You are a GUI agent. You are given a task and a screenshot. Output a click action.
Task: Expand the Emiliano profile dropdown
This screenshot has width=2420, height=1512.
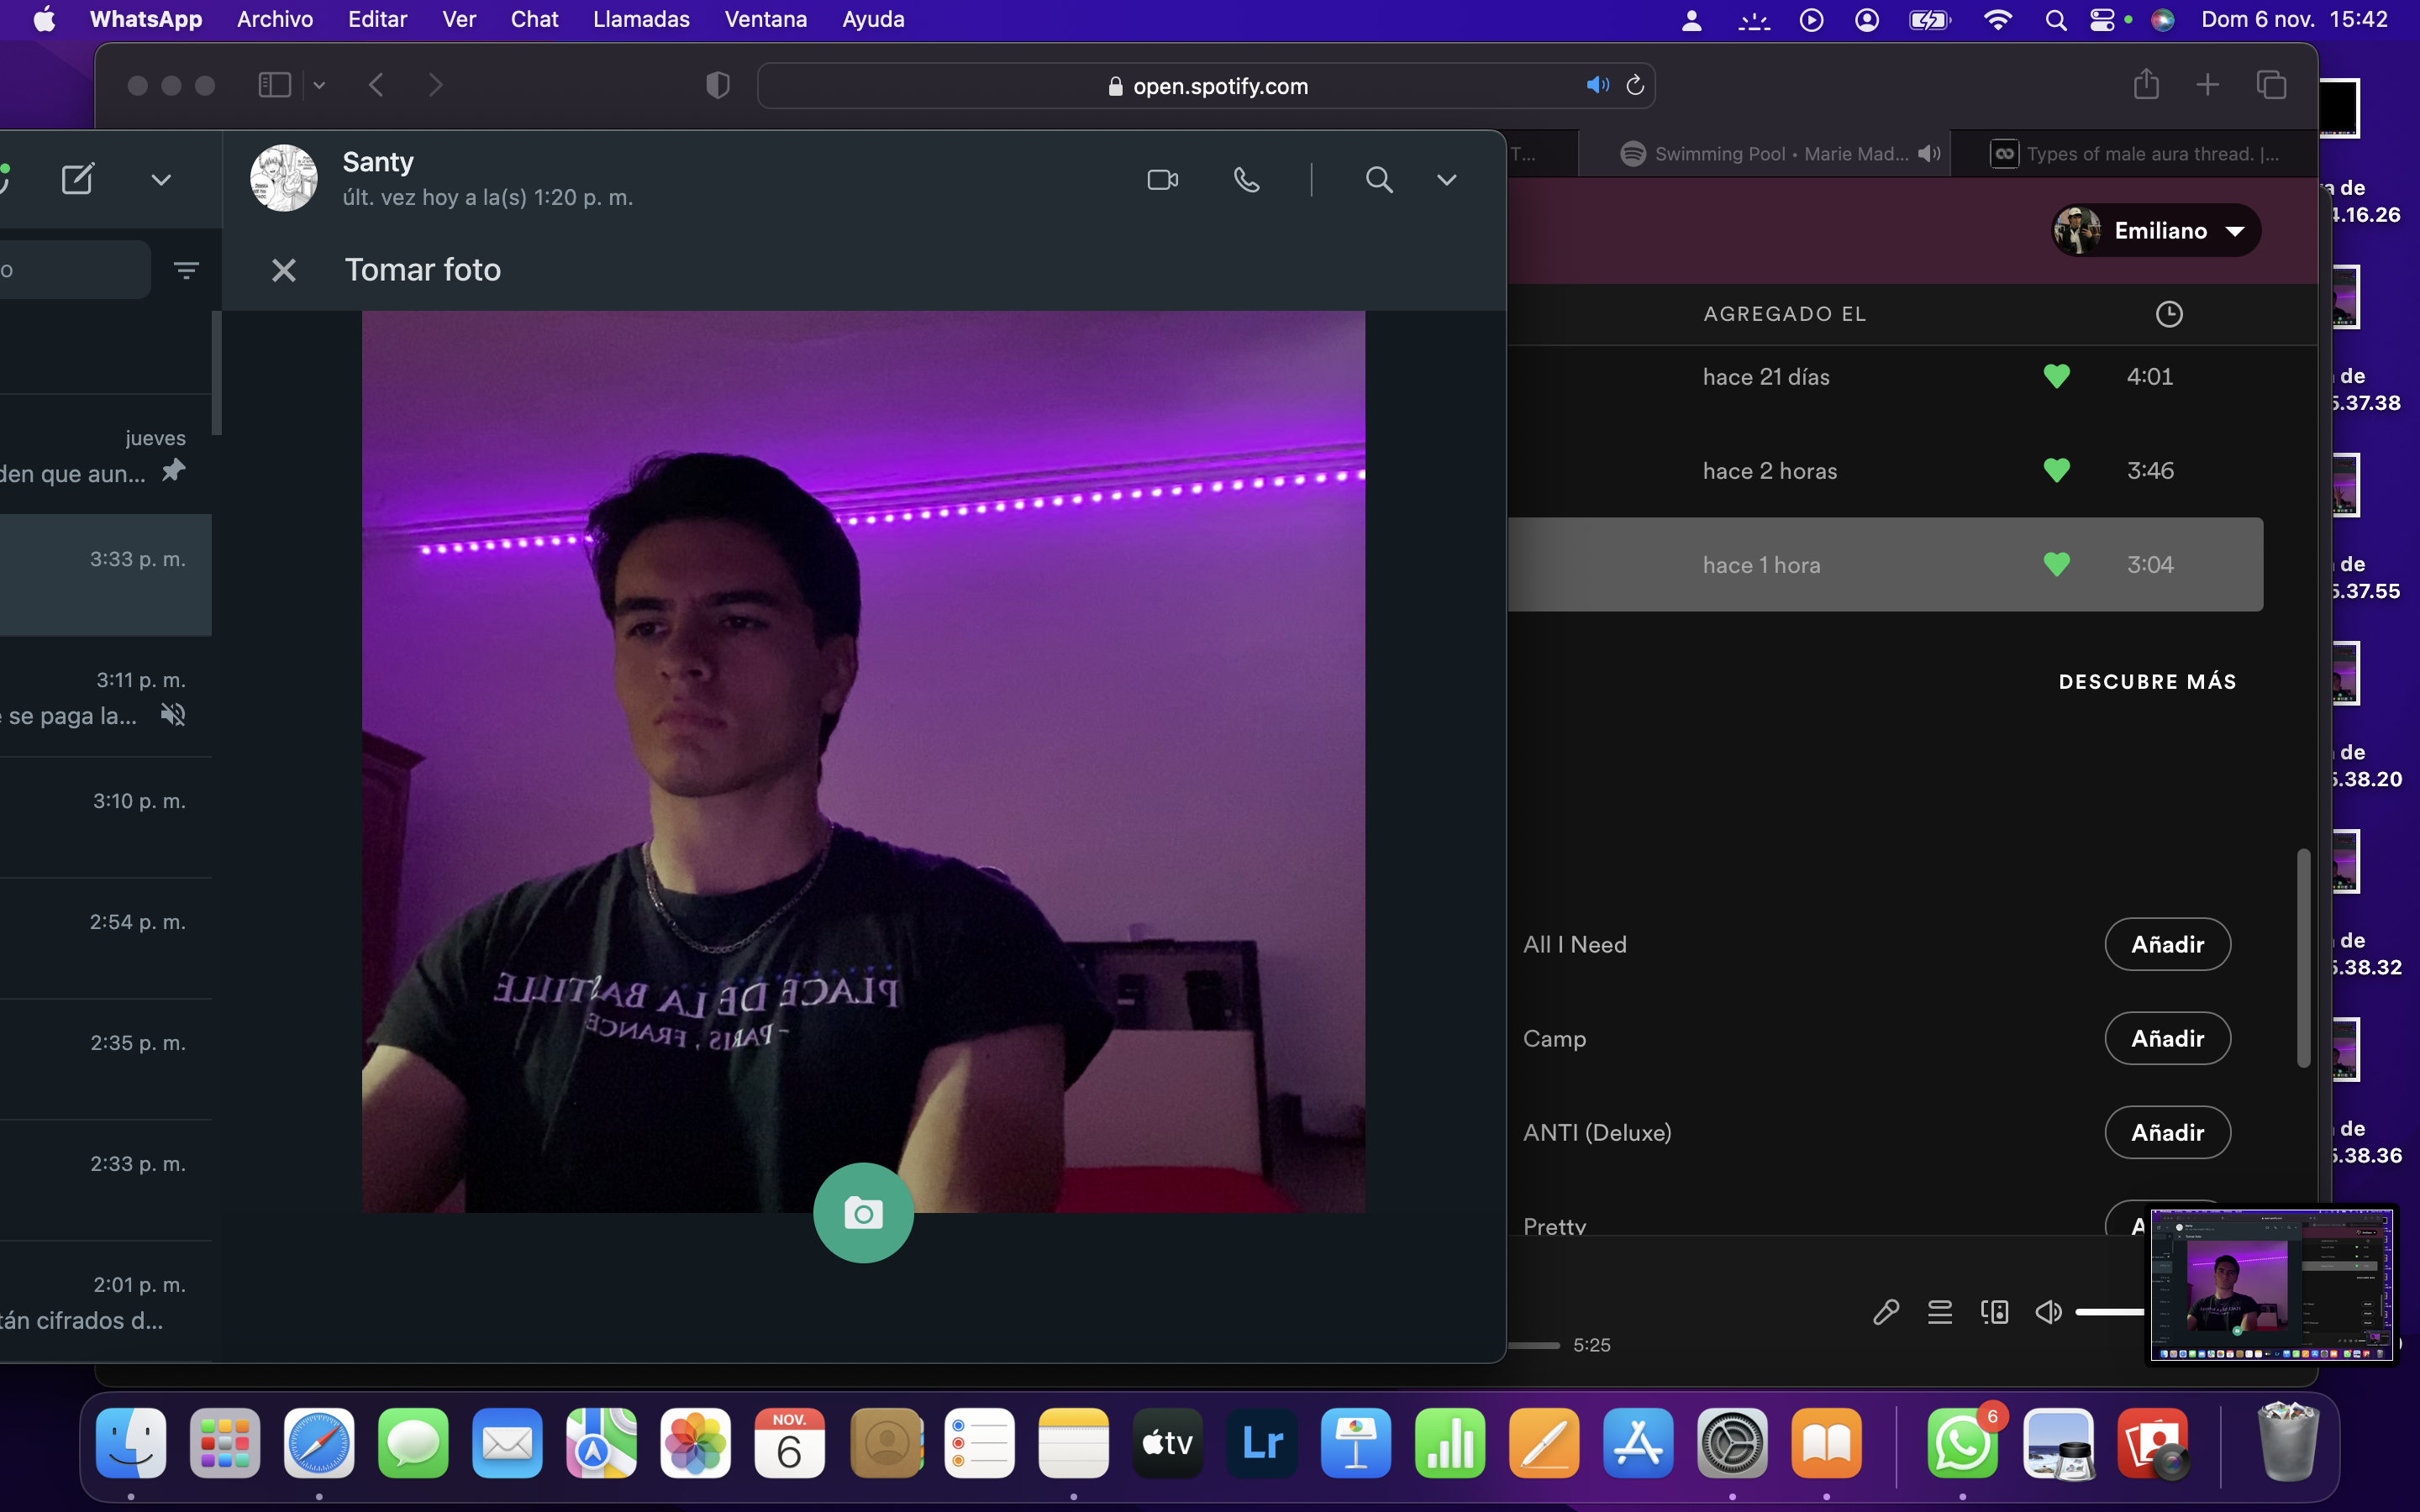pos(2156,231)
